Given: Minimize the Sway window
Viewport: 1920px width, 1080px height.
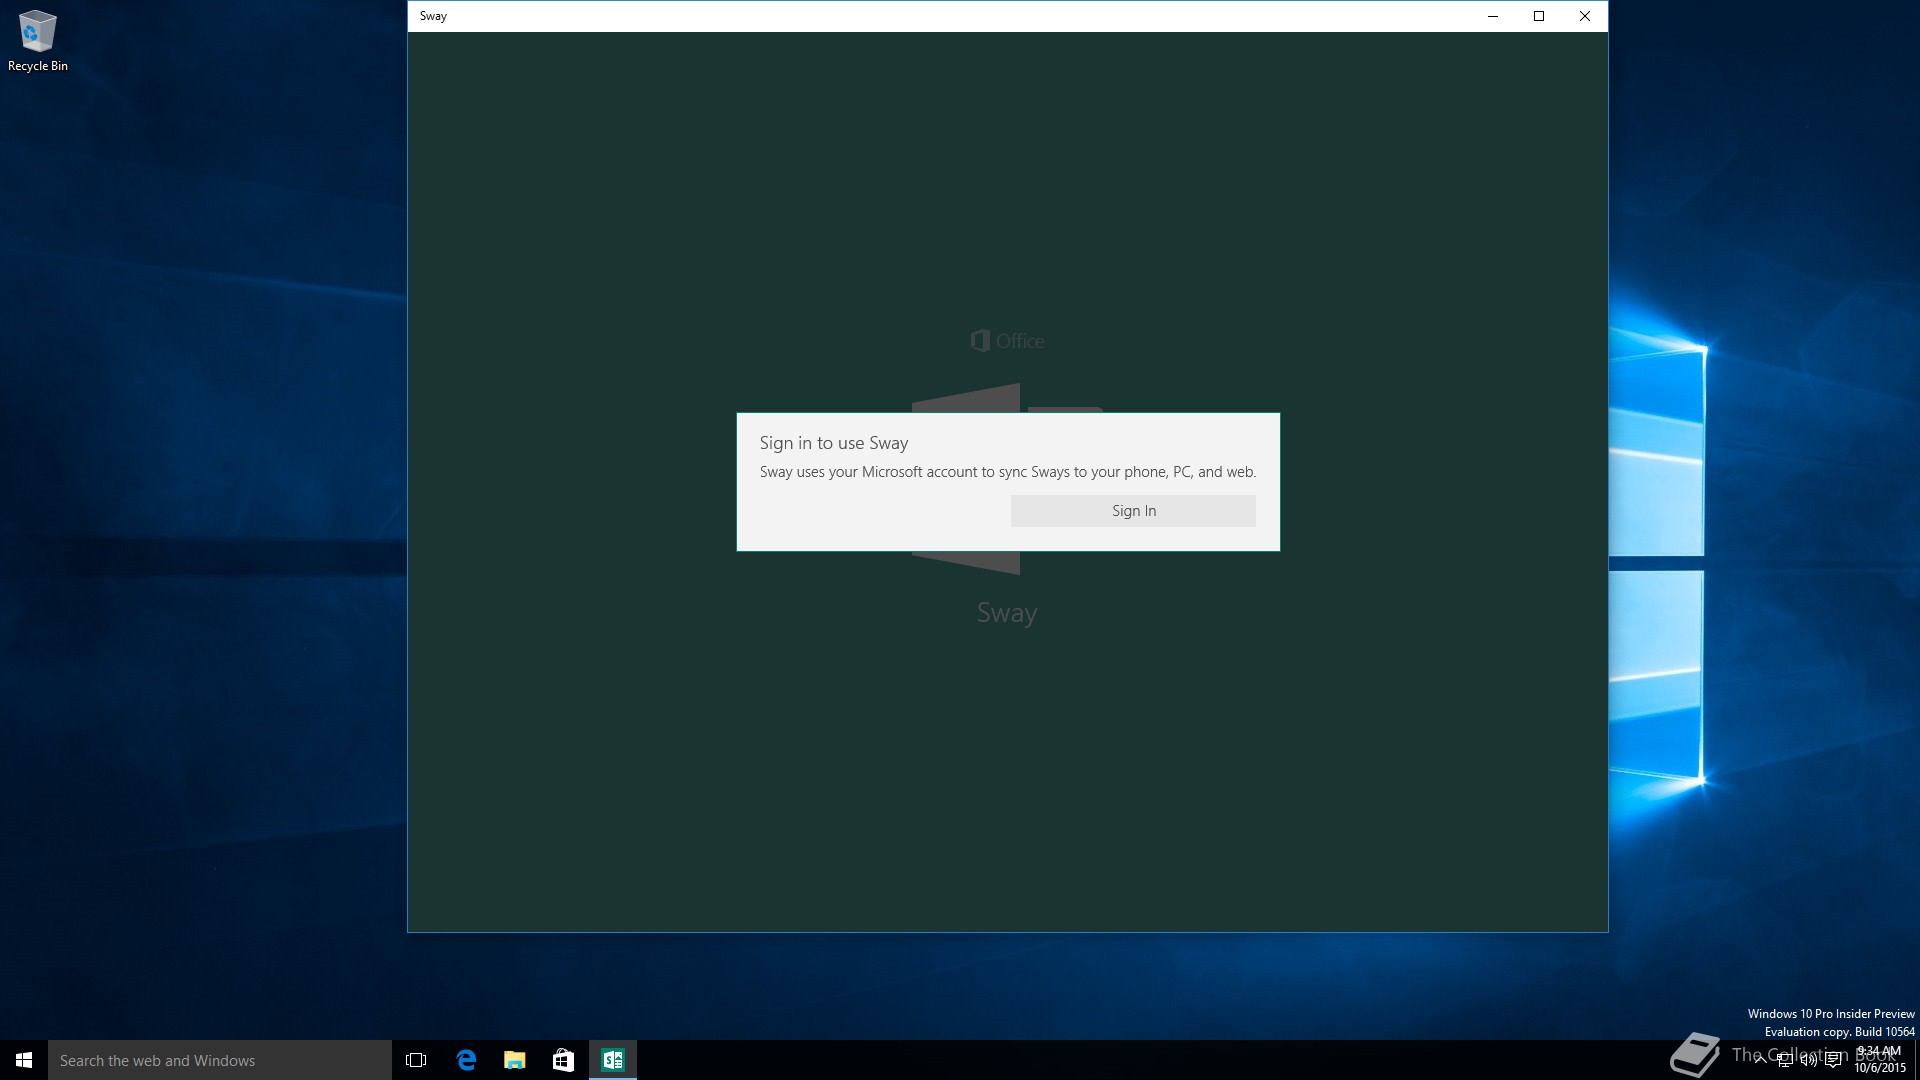Looking at the screenshot, I should (x=1493, y=16).
